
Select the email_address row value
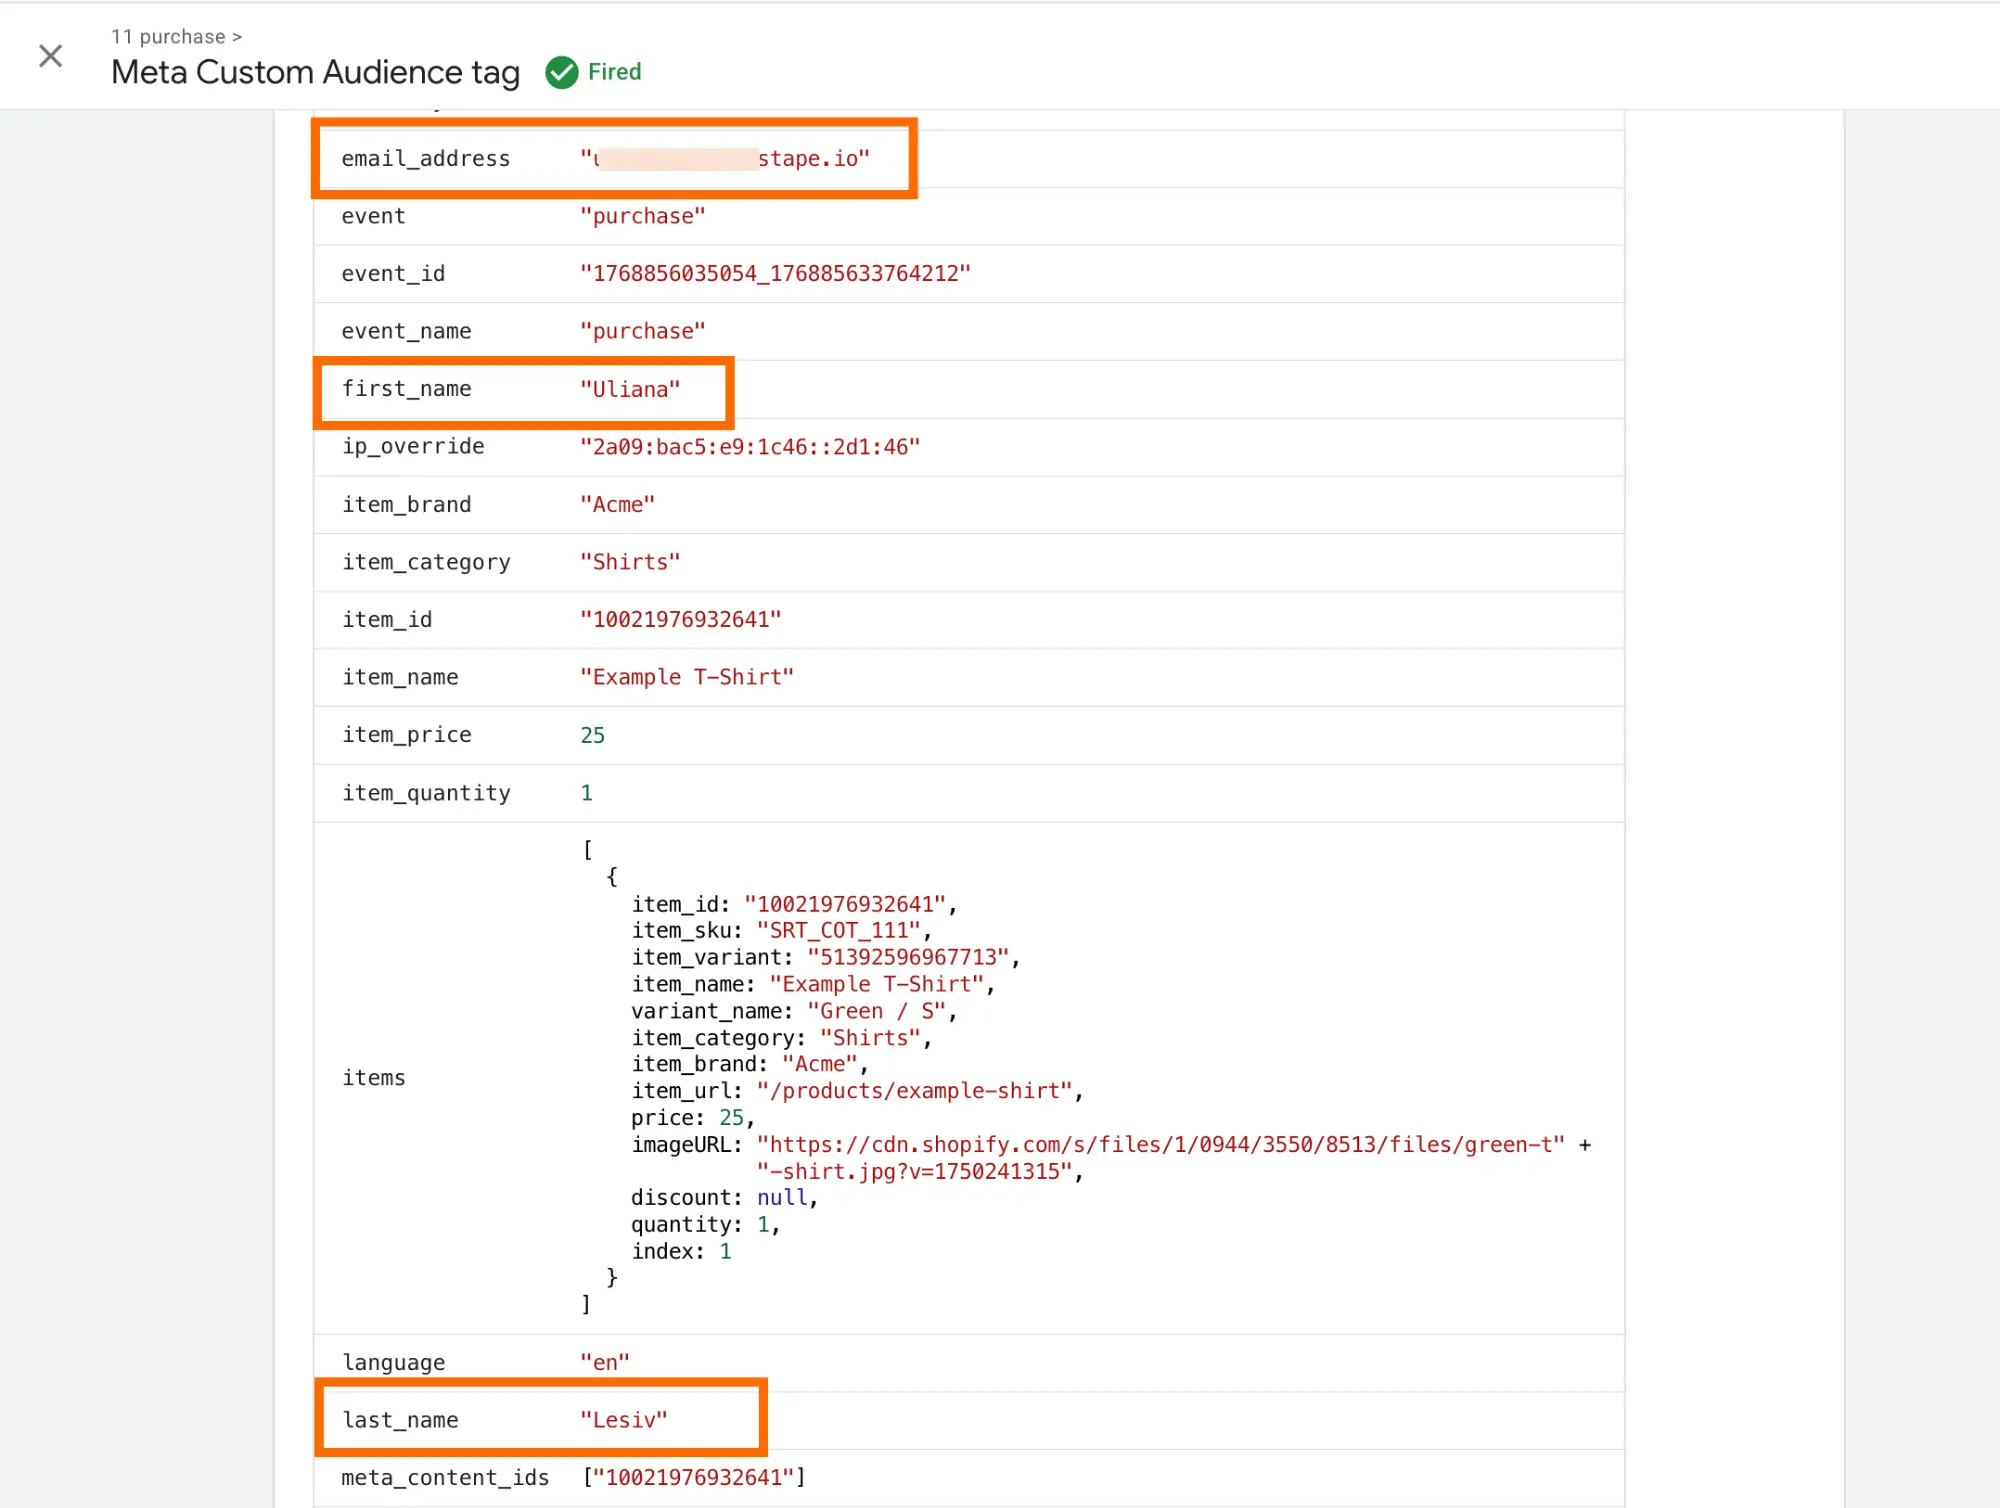[x=724, y=159]
